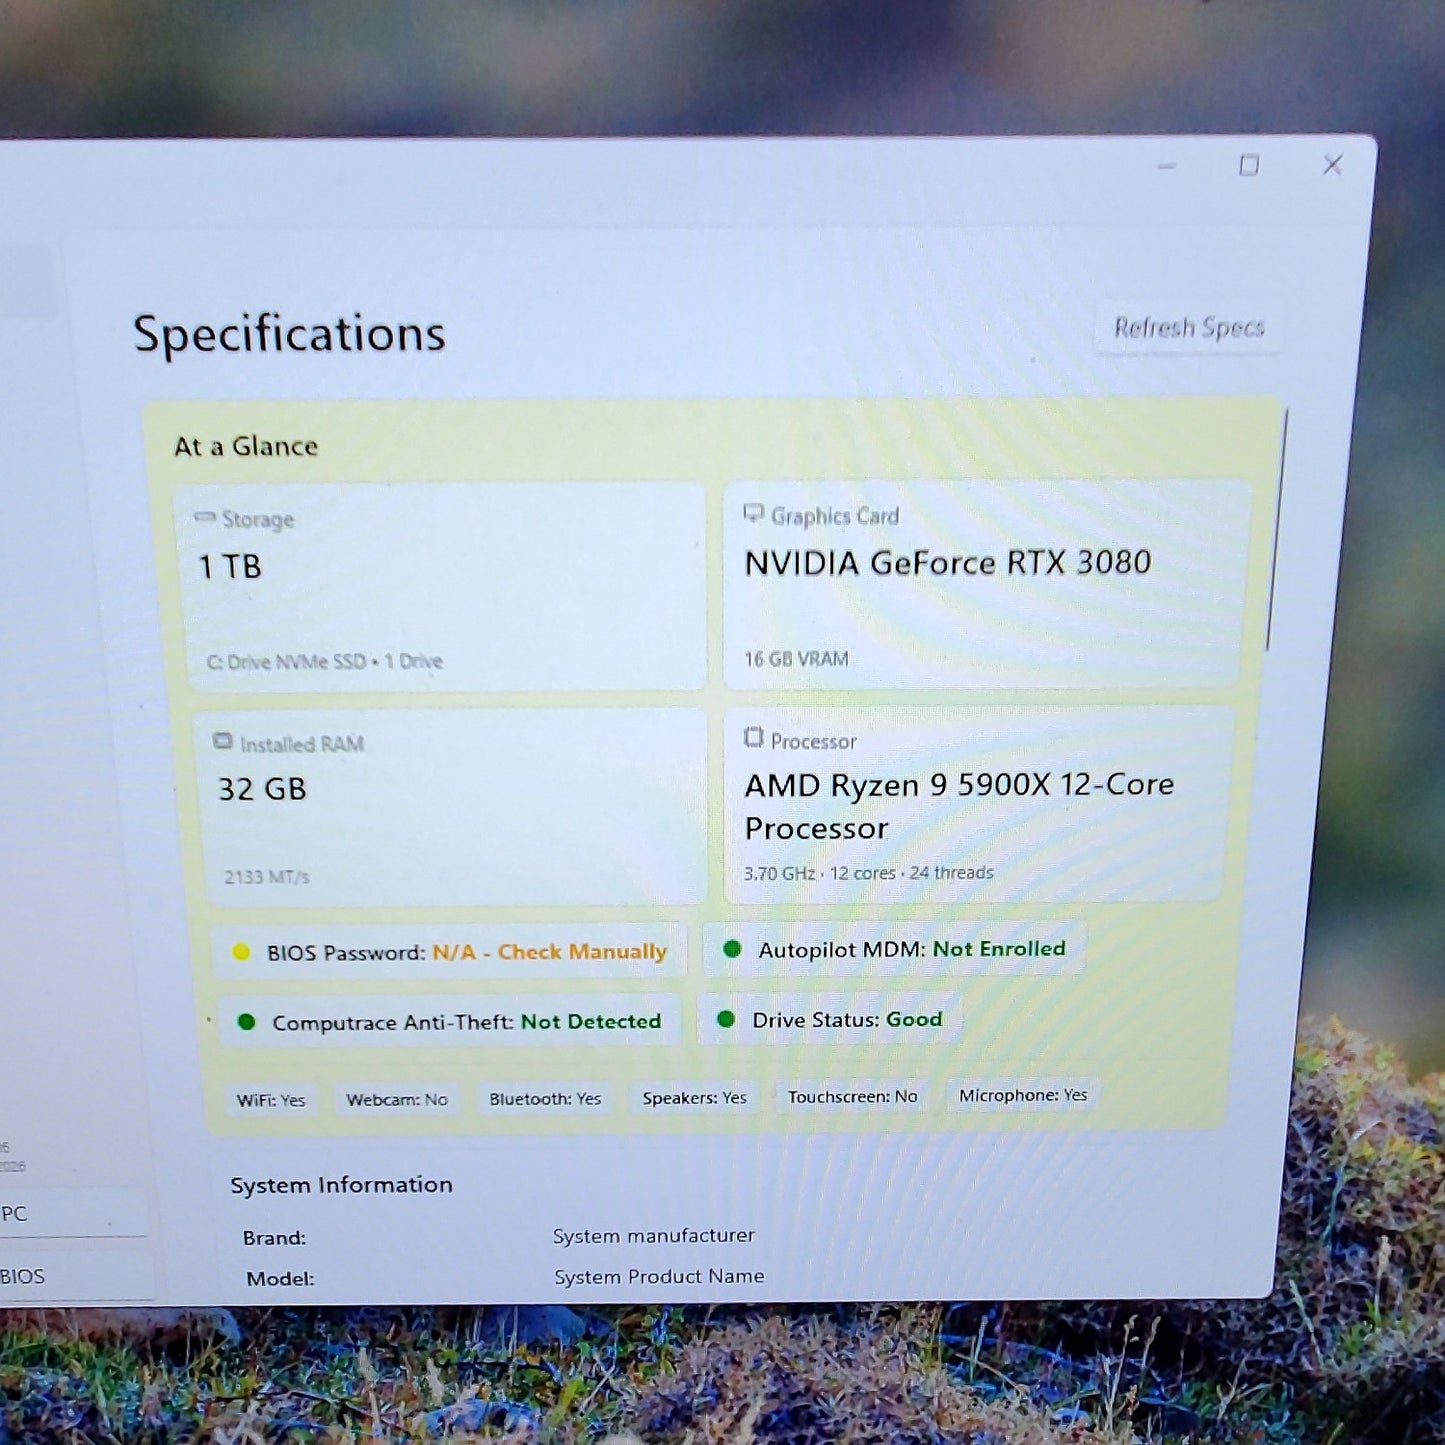Click the System manufacturer value
The height and width of the screenshot is (1445, 1445).
click(x=653, y=1236)
